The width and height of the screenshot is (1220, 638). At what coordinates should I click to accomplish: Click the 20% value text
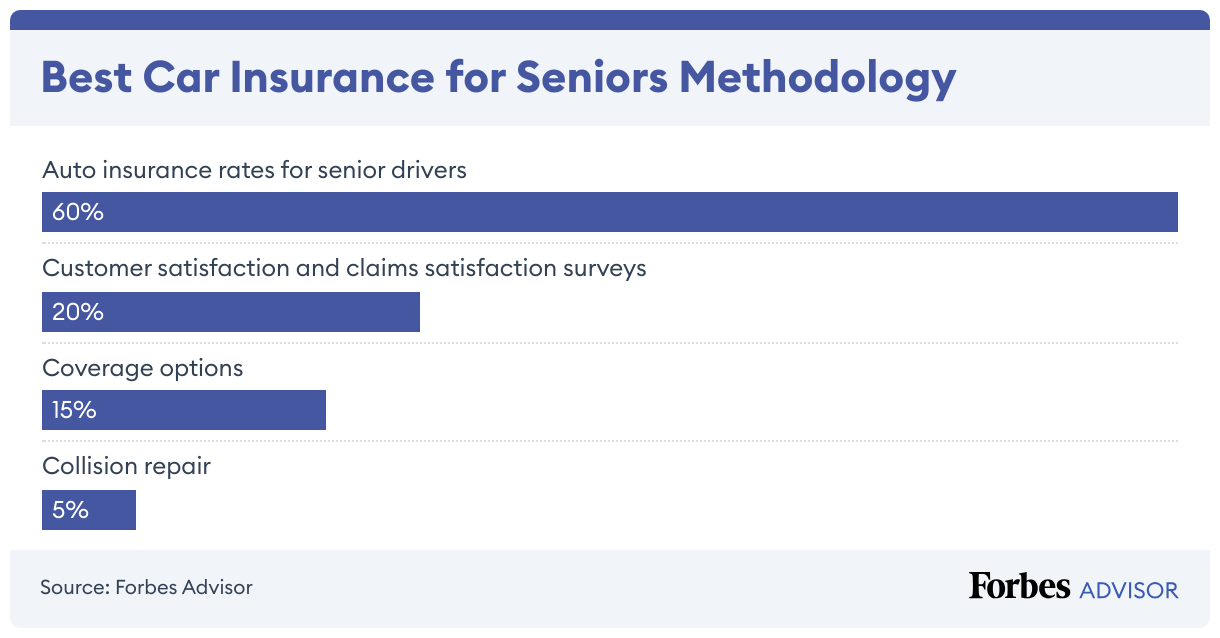(78, 312)
